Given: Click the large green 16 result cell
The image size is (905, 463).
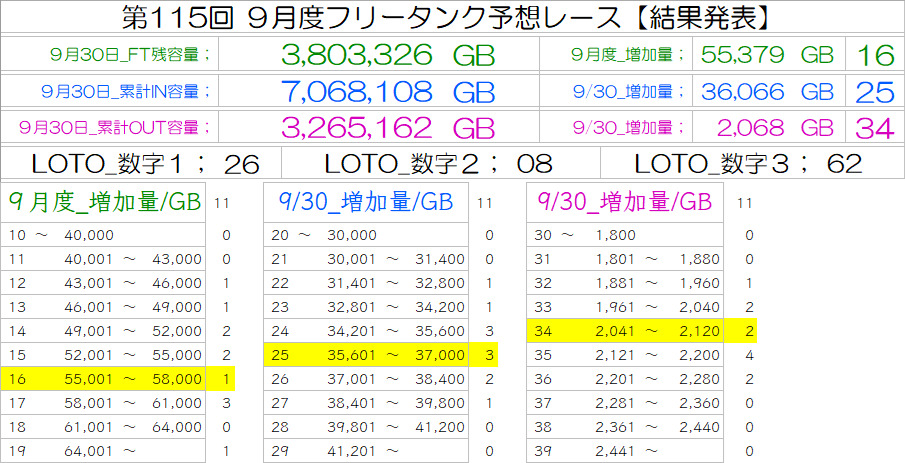Looking at the screenshot, I should pyautogui.click(x=875, y=55).
